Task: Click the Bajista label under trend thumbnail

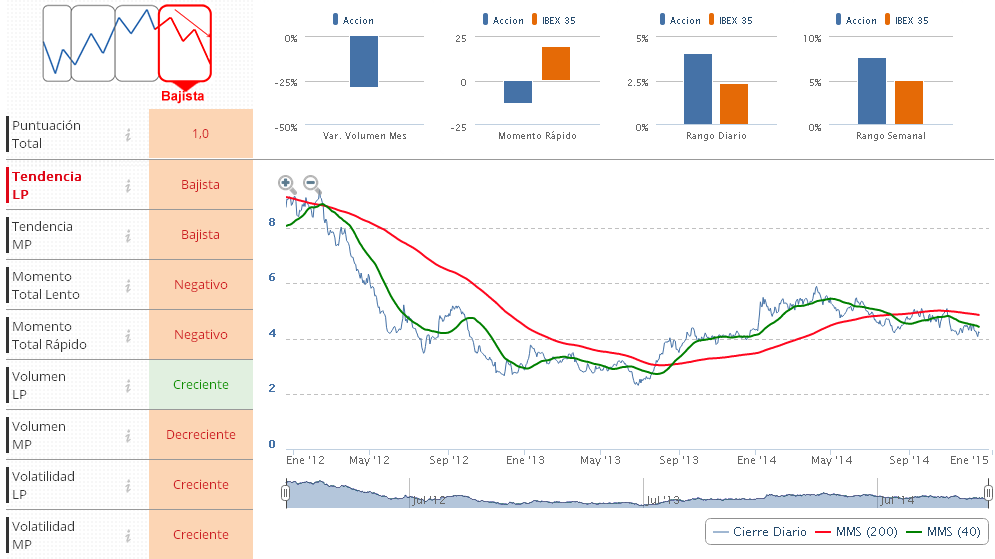Action: click(183, 96)
